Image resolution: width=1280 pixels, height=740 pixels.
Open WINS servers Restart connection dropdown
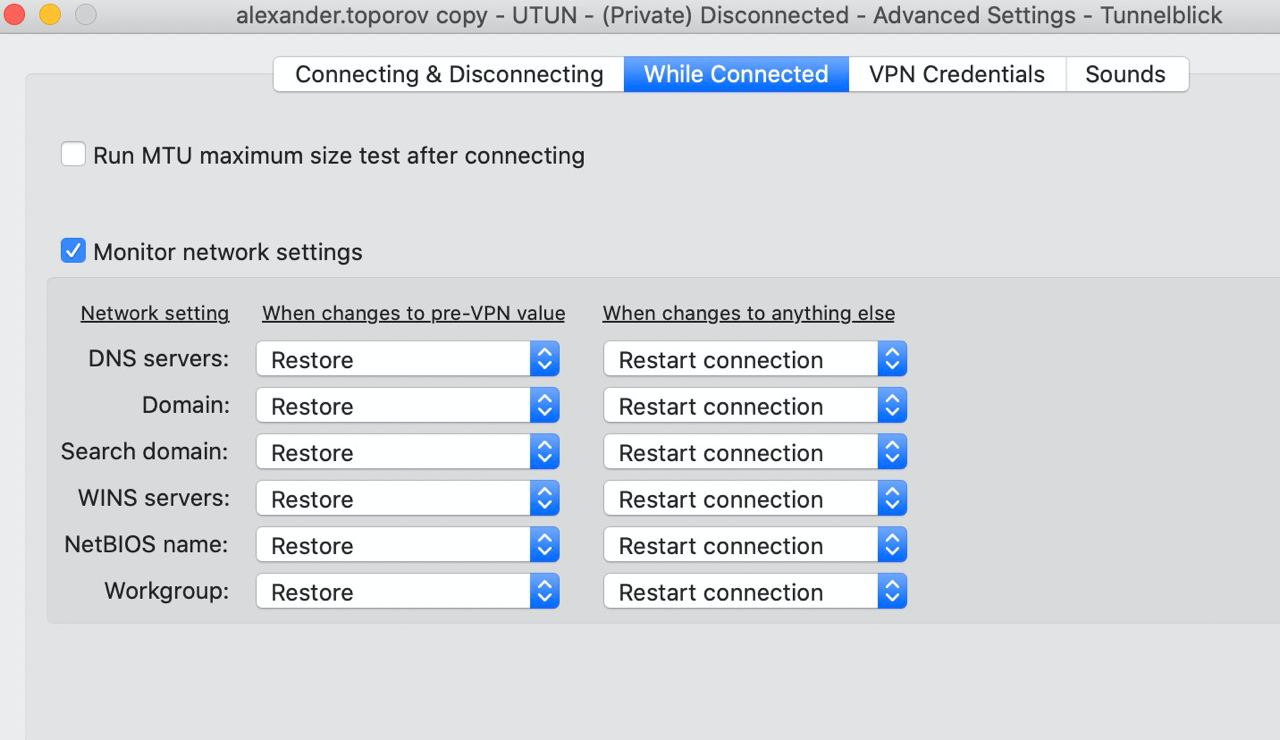pos(755,498)
